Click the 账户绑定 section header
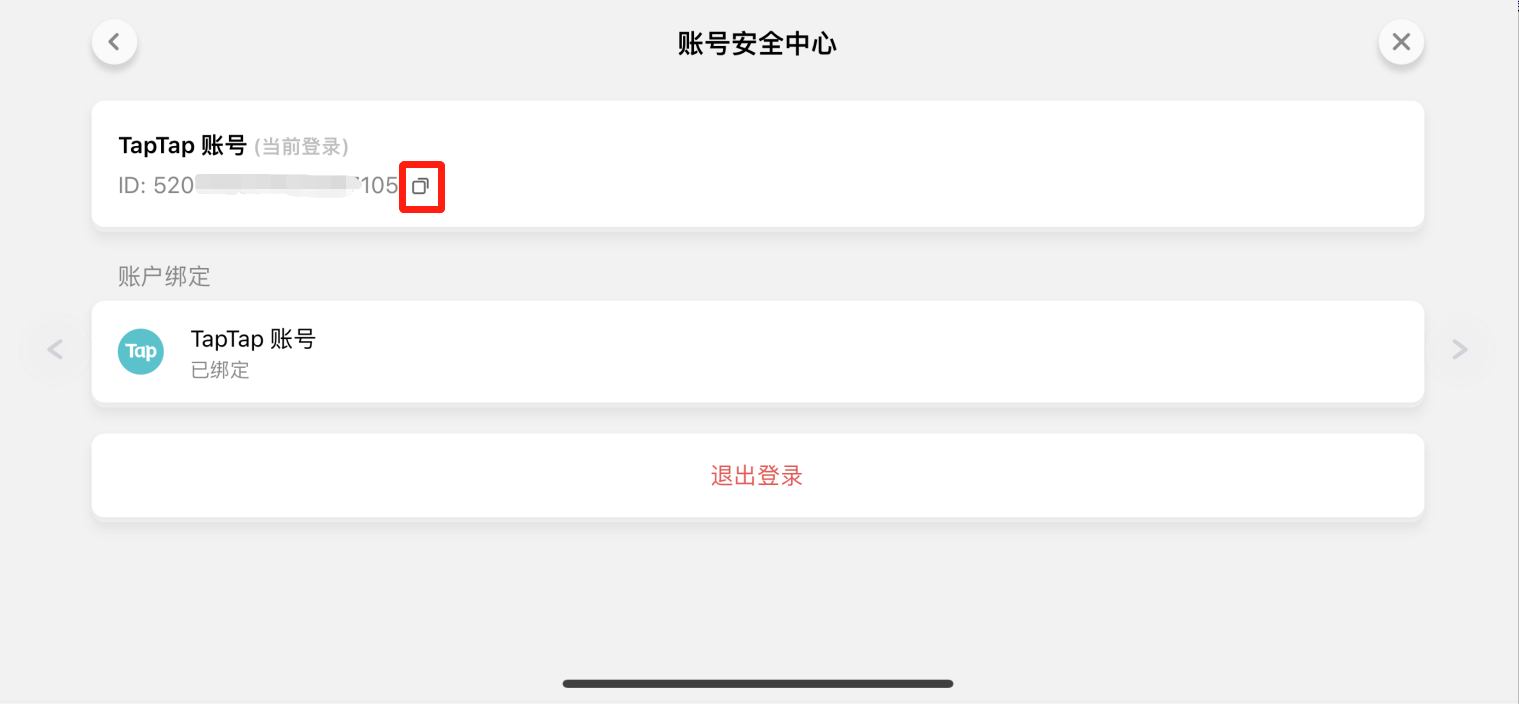The height and width of the screenshot is (704, 1519). [x=164, y=277]
